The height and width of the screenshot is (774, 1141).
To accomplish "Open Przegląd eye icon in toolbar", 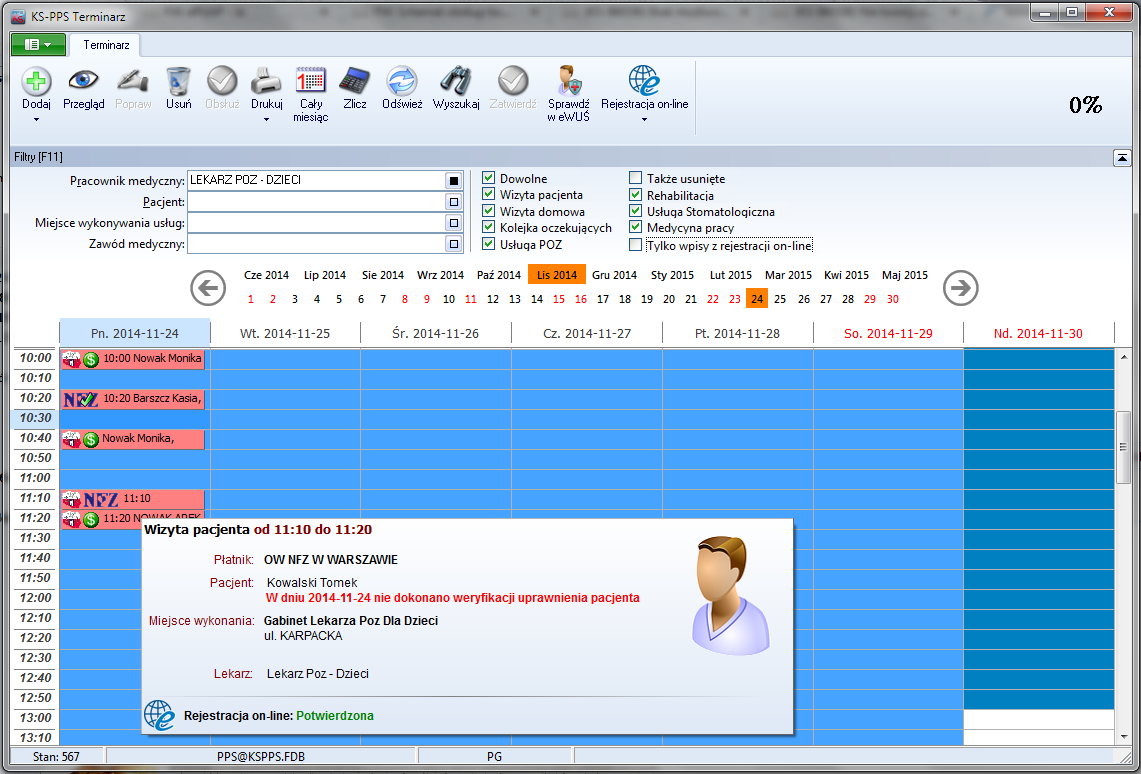I will pyautogui.click(x=83, y=82).
